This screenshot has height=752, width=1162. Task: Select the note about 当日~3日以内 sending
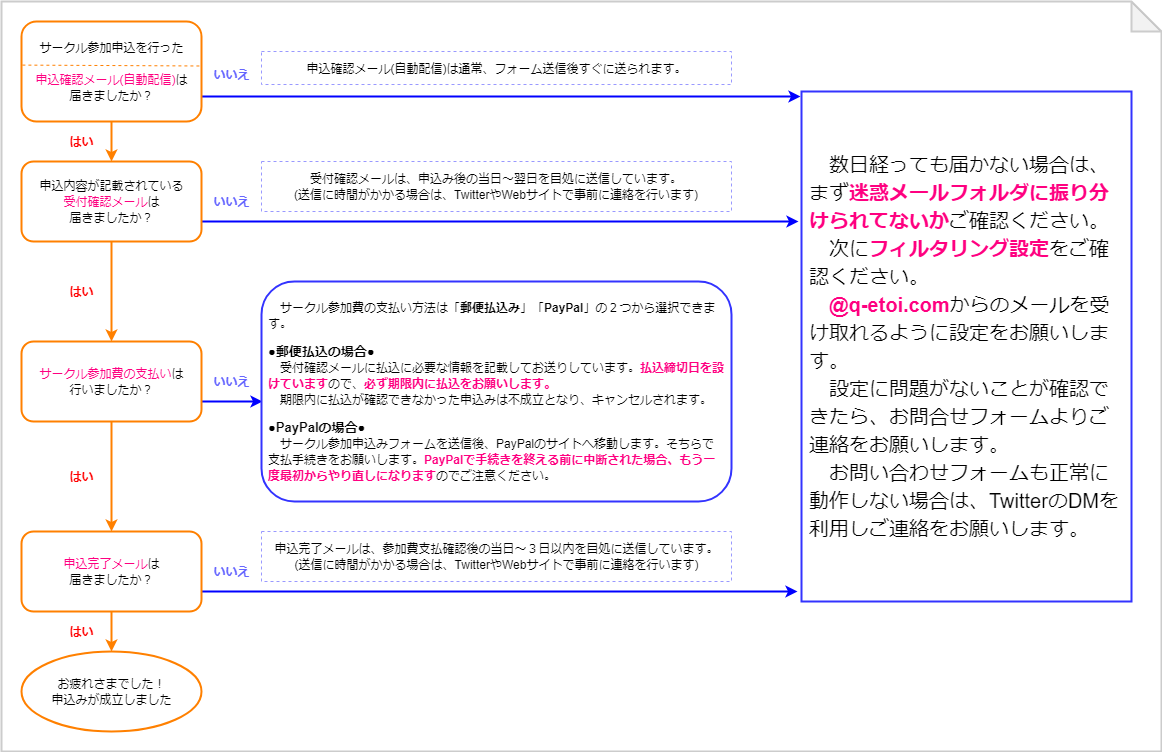(x=495, y=557)
